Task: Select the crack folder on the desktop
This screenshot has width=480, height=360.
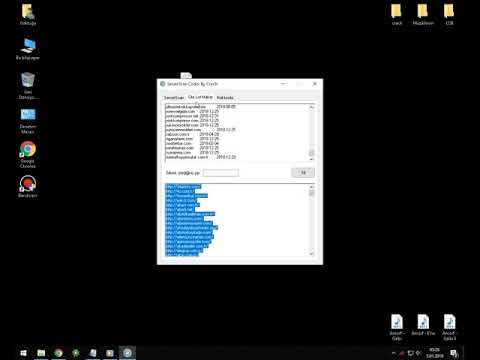Action: (x=397, y=14)
